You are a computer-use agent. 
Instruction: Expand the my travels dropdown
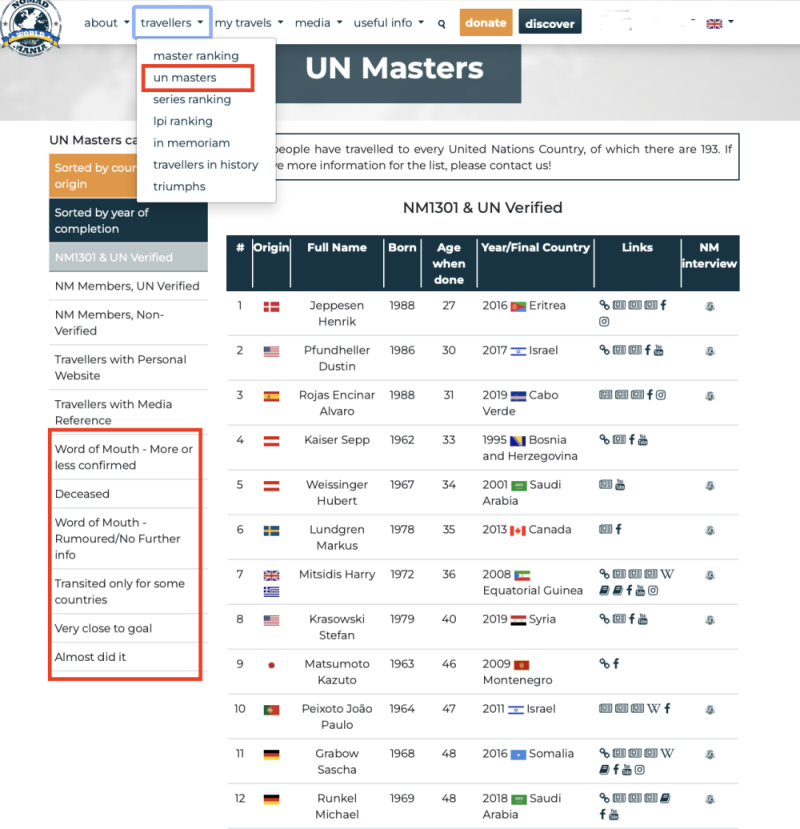point(249,22)
